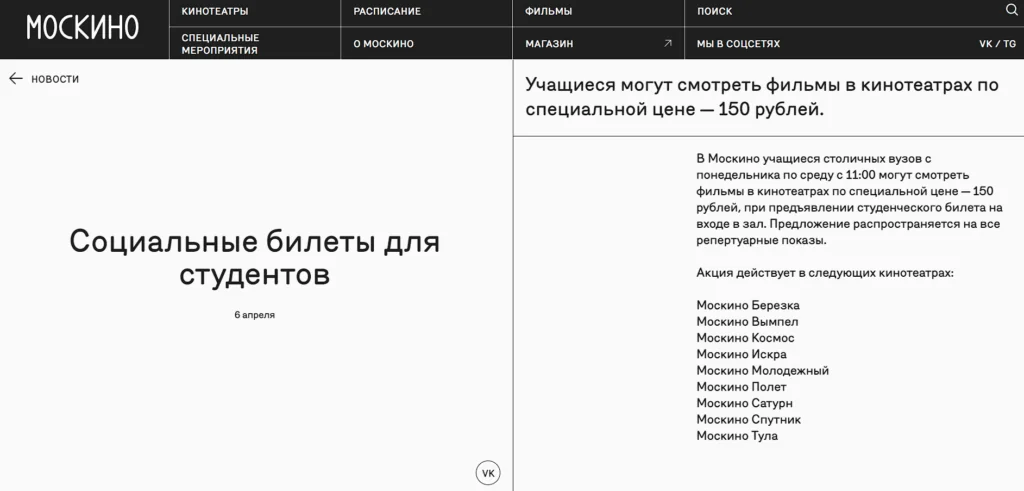
Task: Open the Магазин menu item
Action: pos(549,44)
